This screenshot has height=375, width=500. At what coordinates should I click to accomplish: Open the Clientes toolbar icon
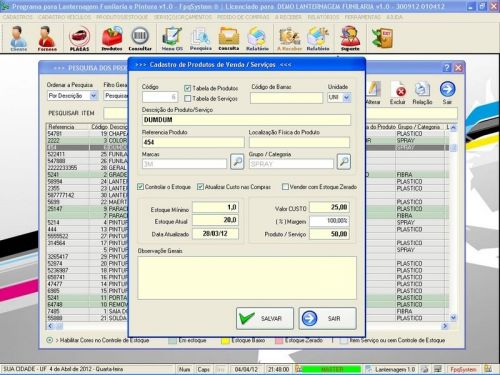click(x=18, y=38)
